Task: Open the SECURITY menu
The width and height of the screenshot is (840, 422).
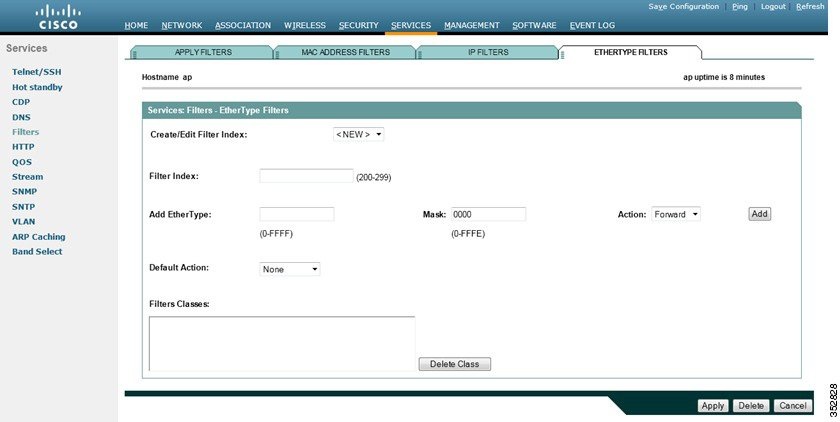Action: click(358, 25)
